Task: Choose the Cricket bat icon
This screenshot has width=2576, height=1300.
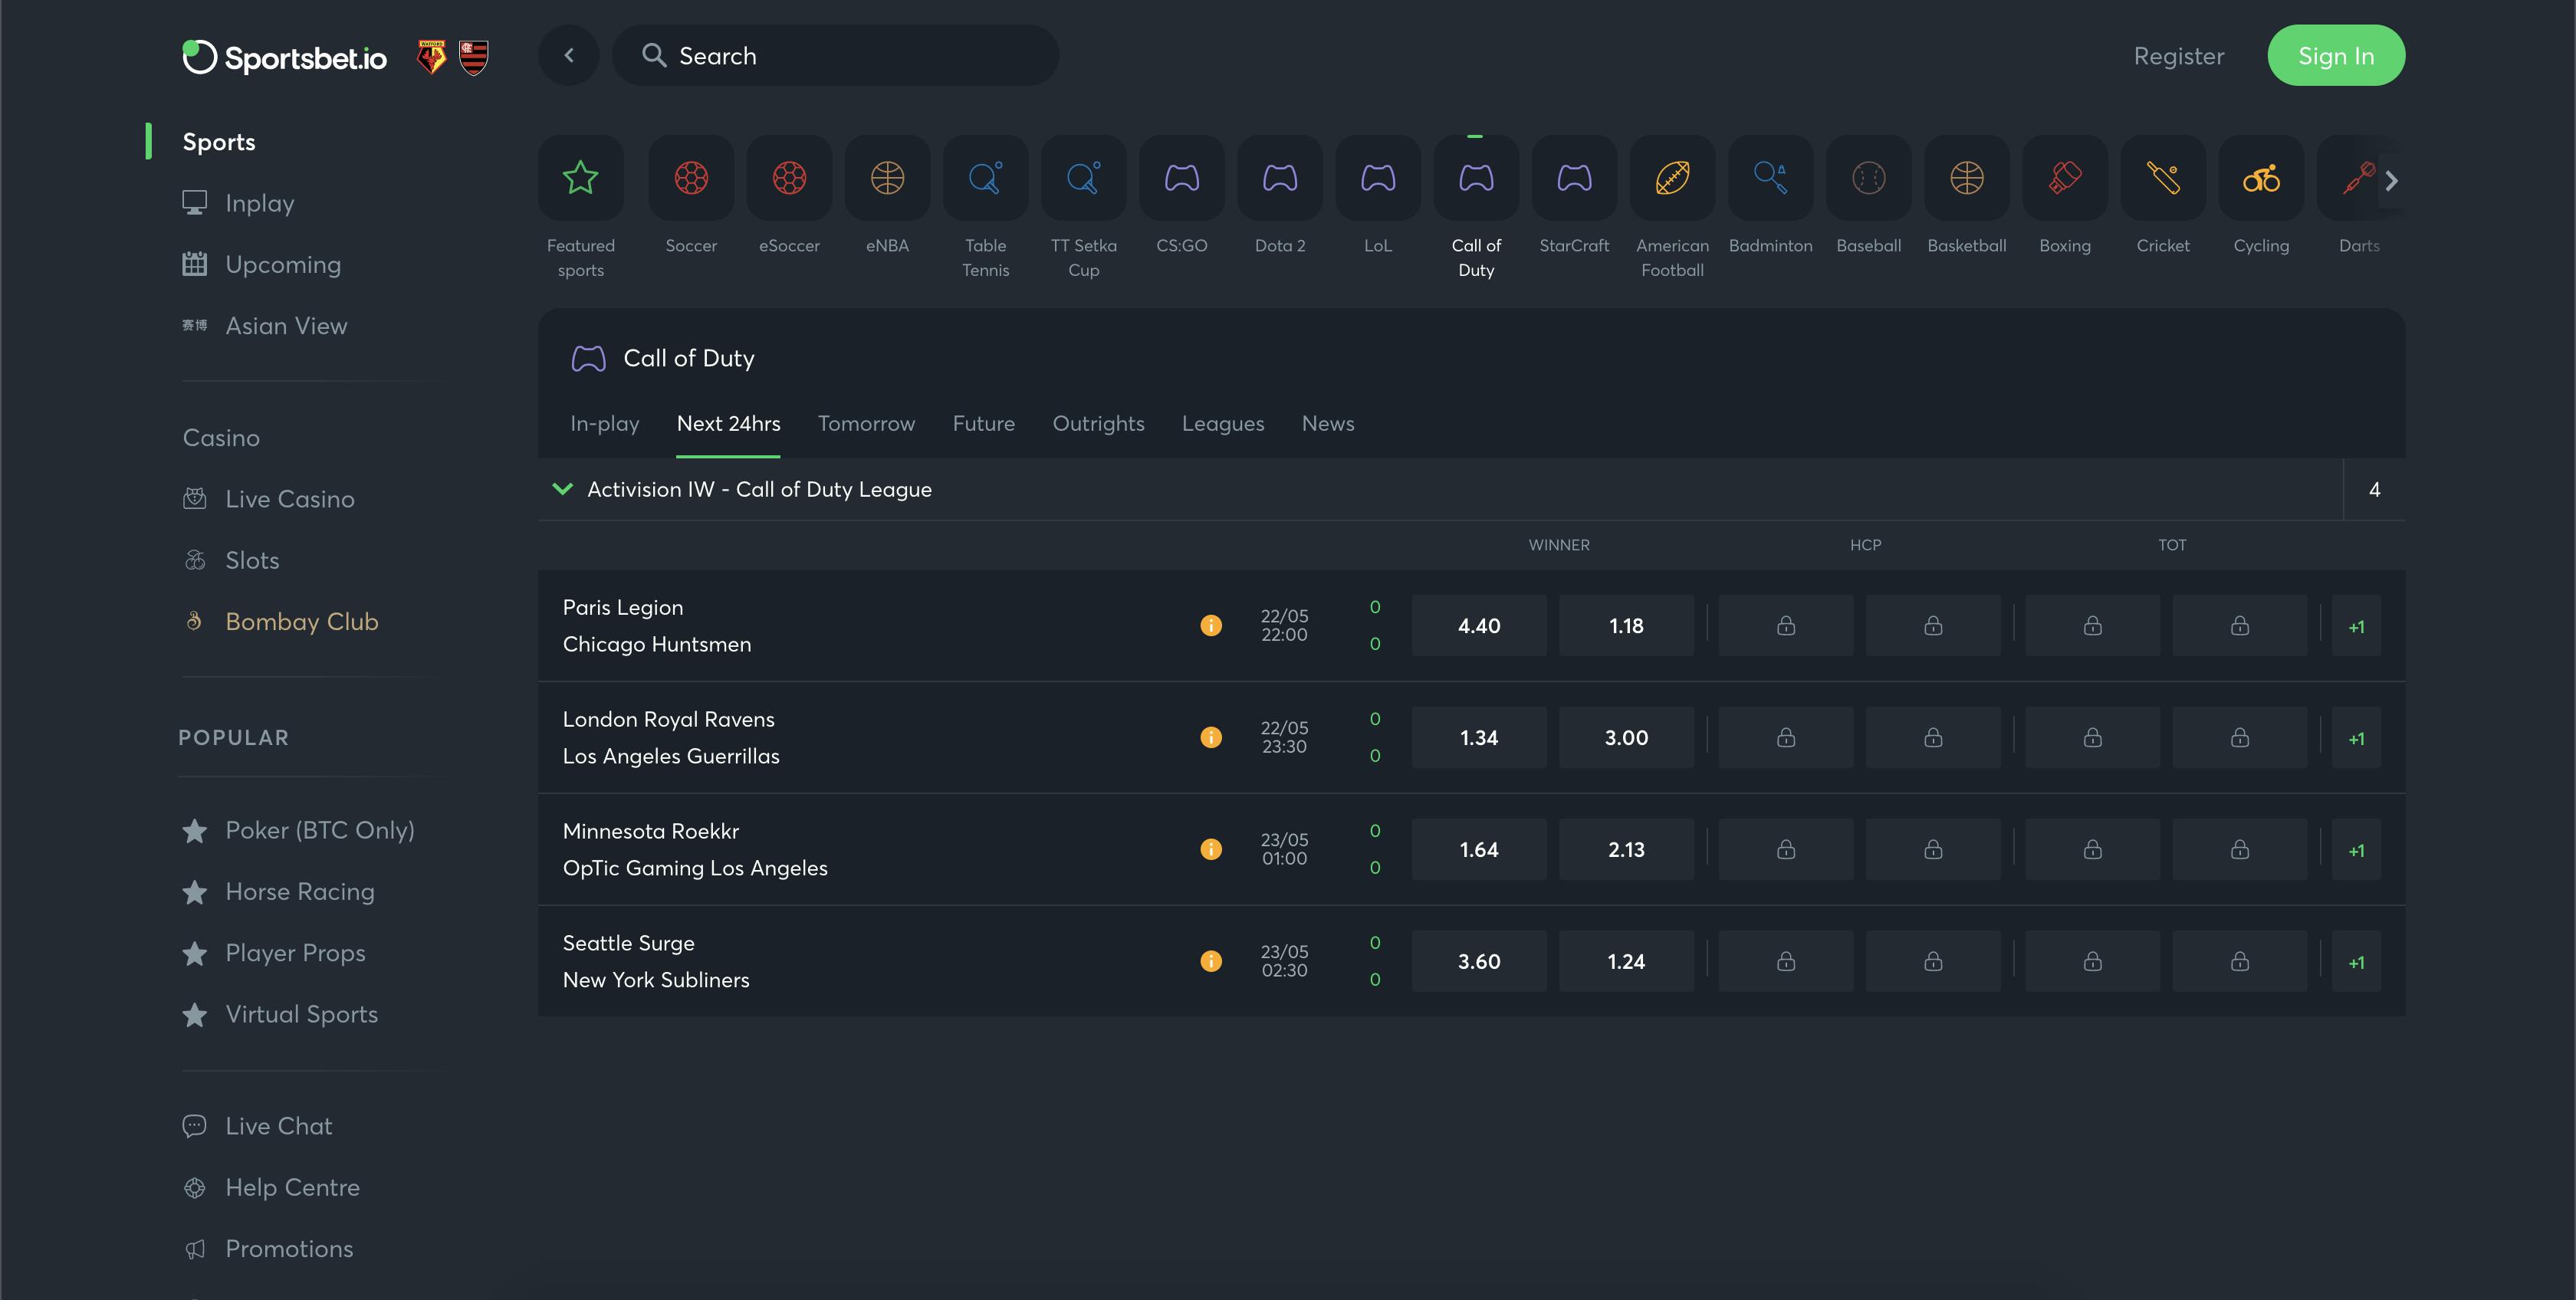Action: [x=2163, y=178]
